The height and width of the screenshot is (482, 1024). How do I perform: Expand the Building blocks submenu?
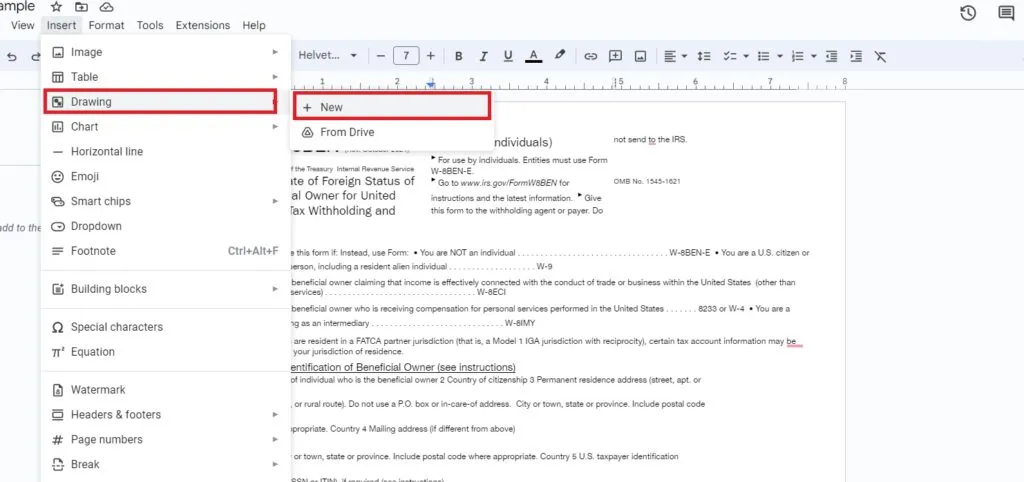pyautogui.click(x=165, y=289)
